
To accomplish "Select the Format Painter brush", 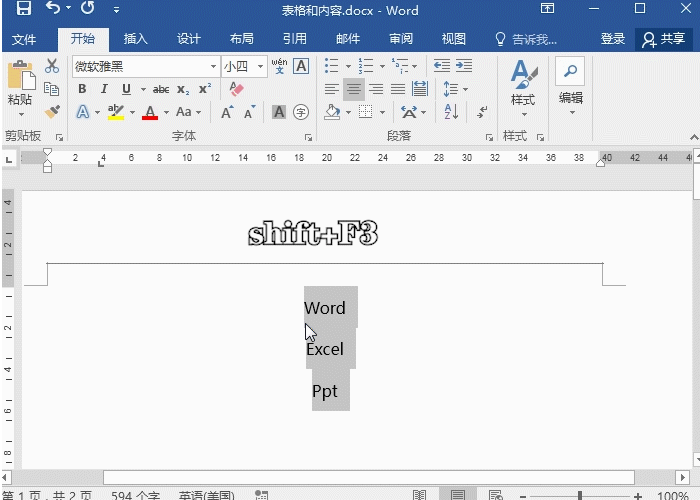I will [x=52, y=111].
